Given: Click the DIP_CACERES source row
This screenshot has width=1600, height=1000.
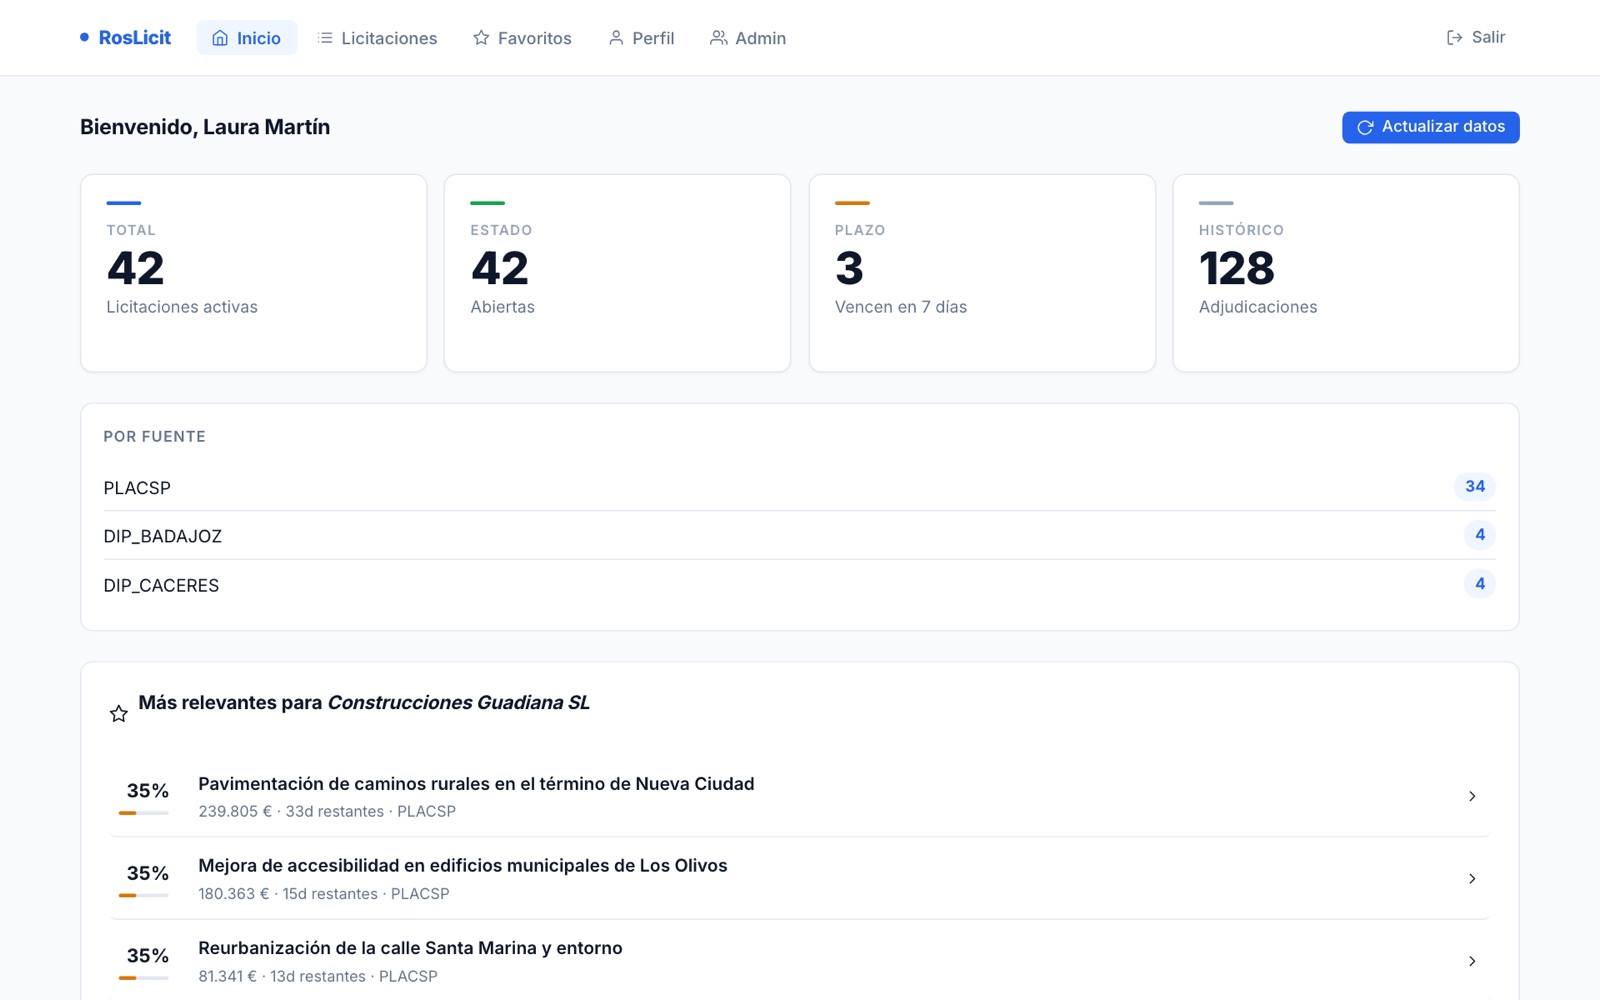Looking at the screenshot, I should [800, 584].
